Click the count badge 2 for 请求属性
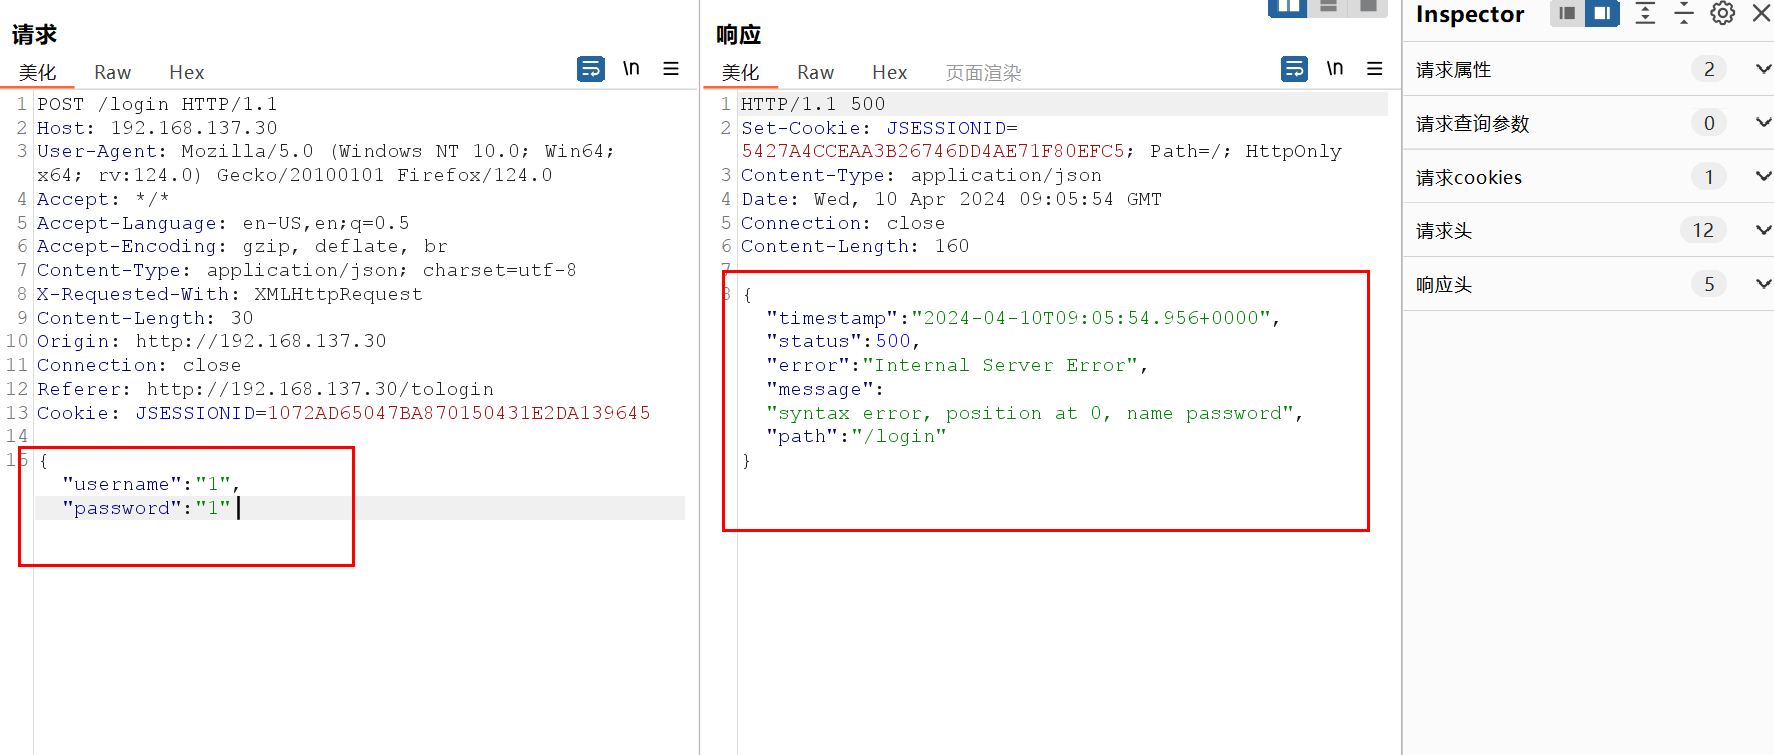The image size is (1774, 755). [x=1709, y=69]
